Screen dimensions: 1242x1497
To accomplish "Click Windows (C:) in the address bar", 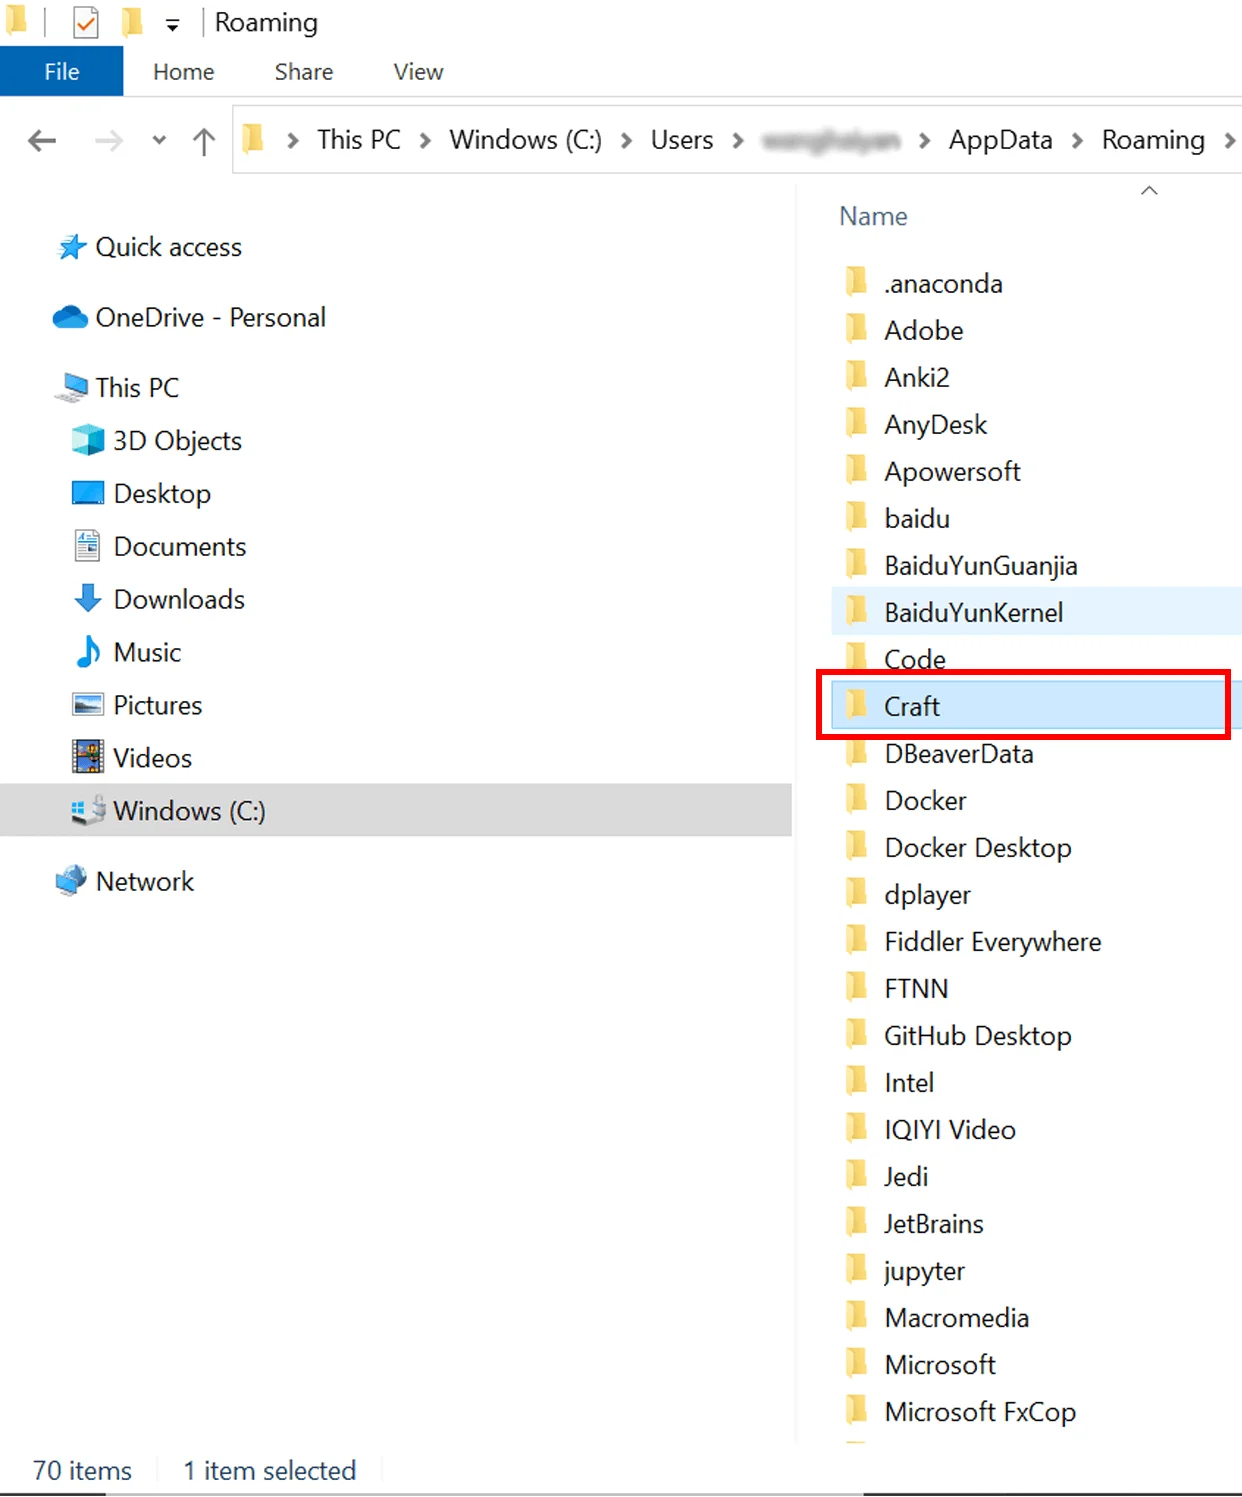I will pyautogui.click(x=525, y=140).
